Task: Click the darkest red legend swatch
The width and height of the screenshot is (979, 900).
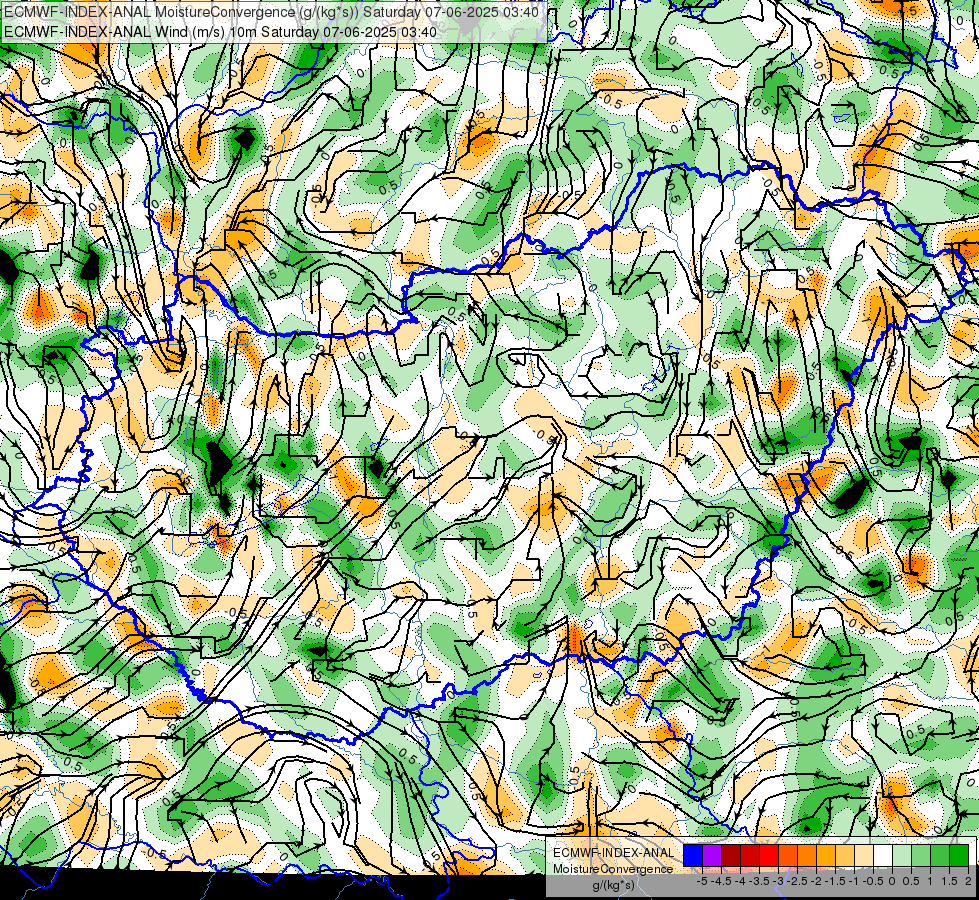Action: point(731,855)
